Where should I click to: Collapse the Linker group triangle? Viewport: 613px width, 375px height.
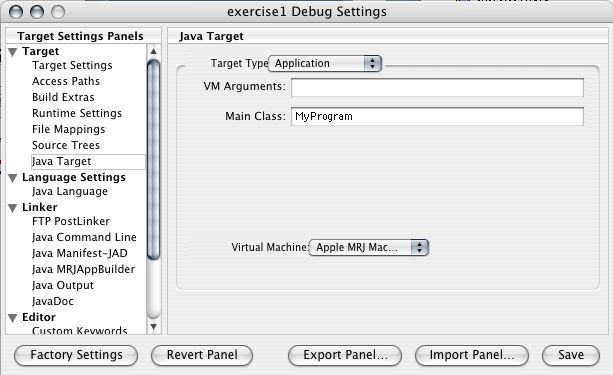point(13,208)
